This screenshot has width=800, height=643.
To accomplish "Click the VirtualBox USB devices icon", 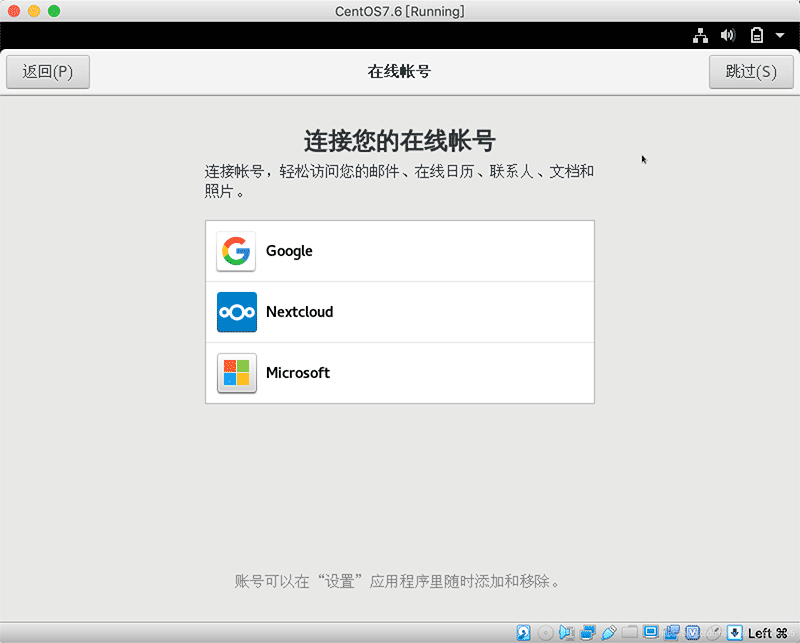I will click(x=608, y=632).
